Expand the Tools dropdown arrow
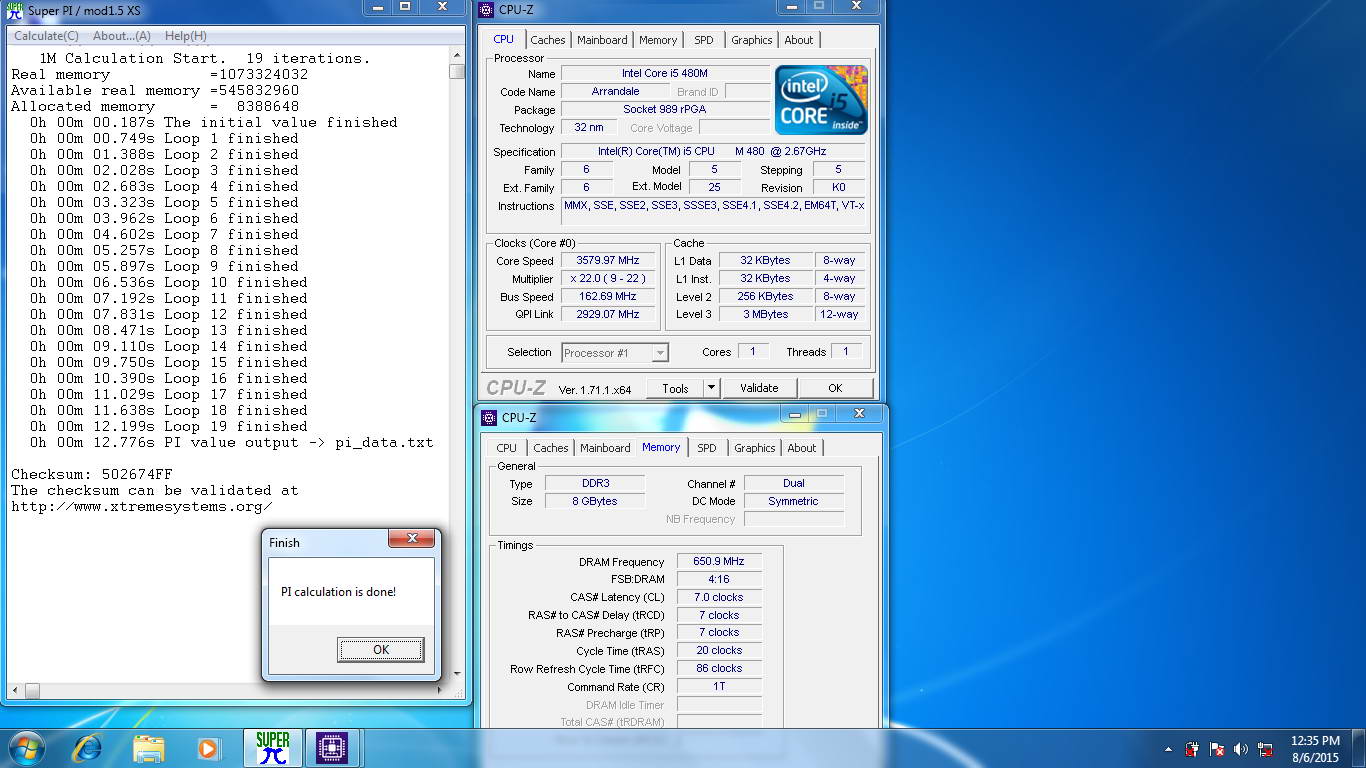Image resolution: width=1366 pixels, height=768 pixels. click(x=711, y=388)
